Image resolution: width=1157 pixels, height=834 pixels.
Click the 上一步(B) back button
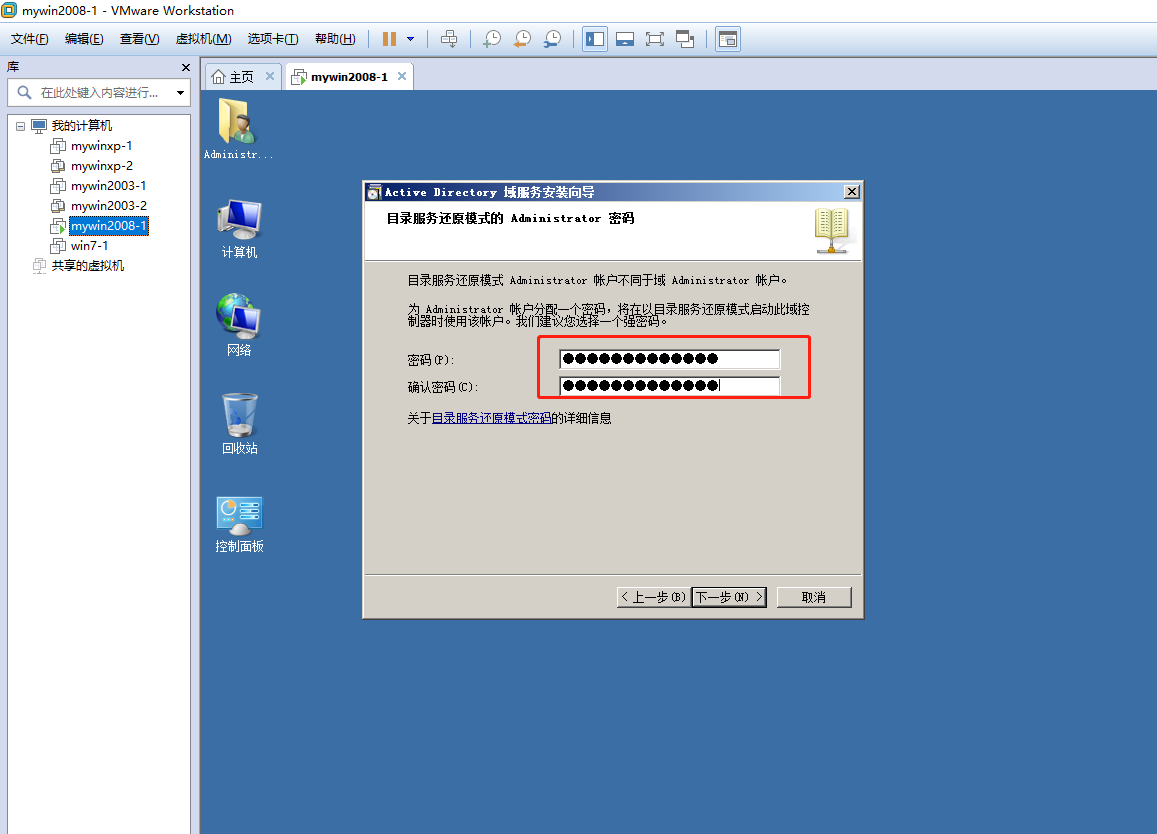[653, 597]
